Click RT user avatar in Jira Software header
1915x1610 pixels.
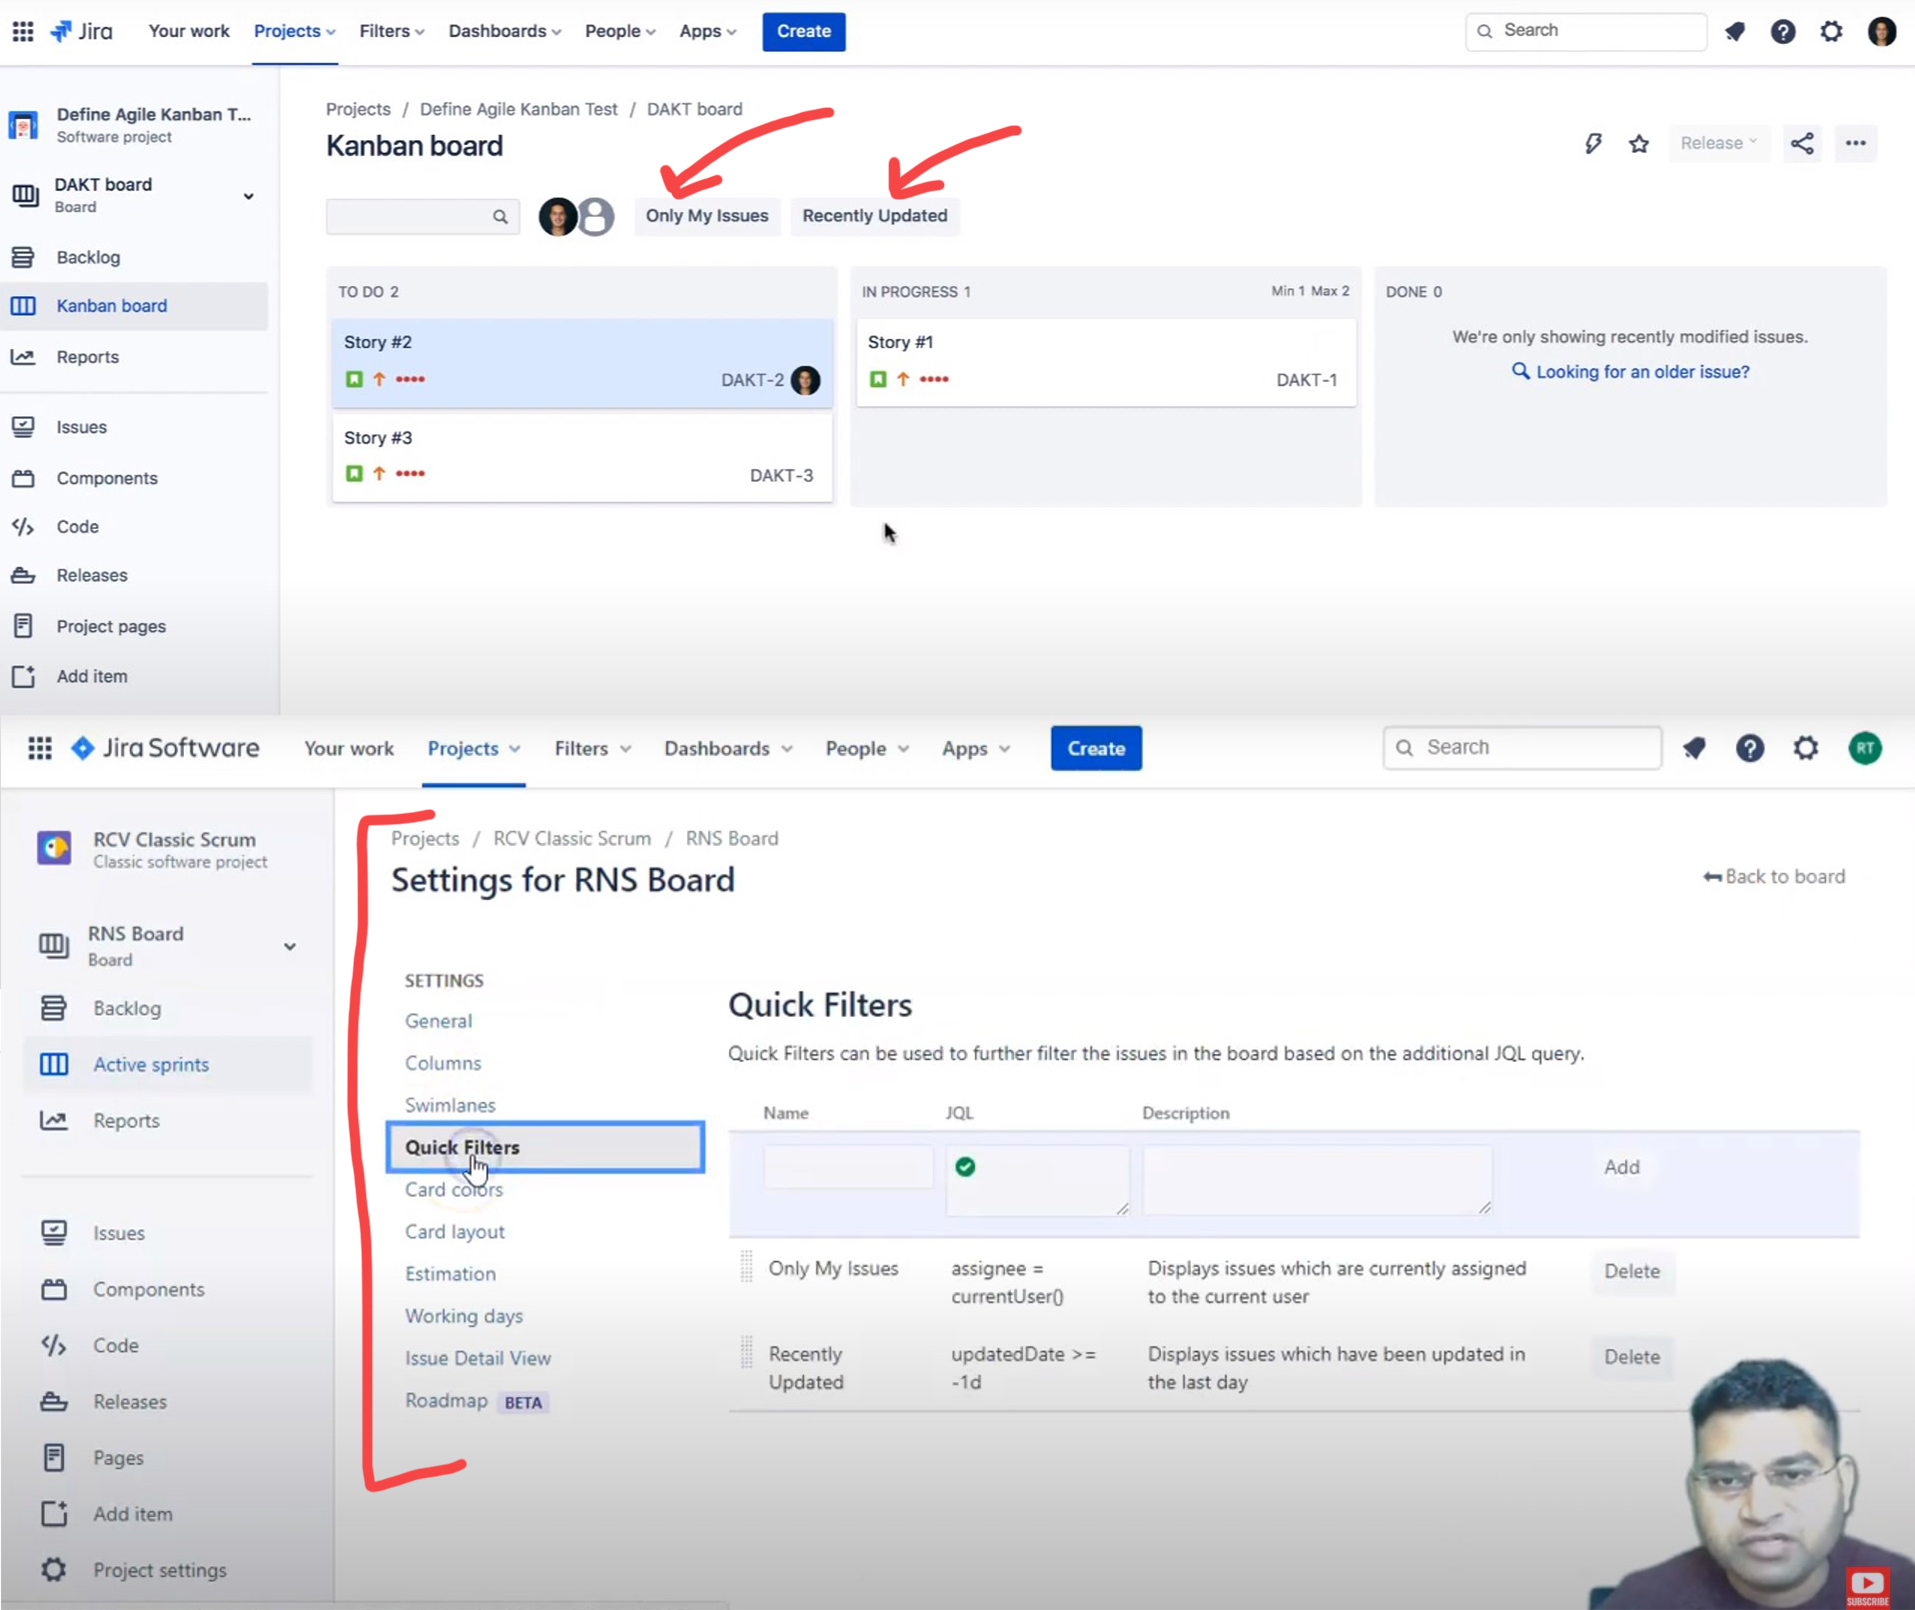click(1865, 748)
